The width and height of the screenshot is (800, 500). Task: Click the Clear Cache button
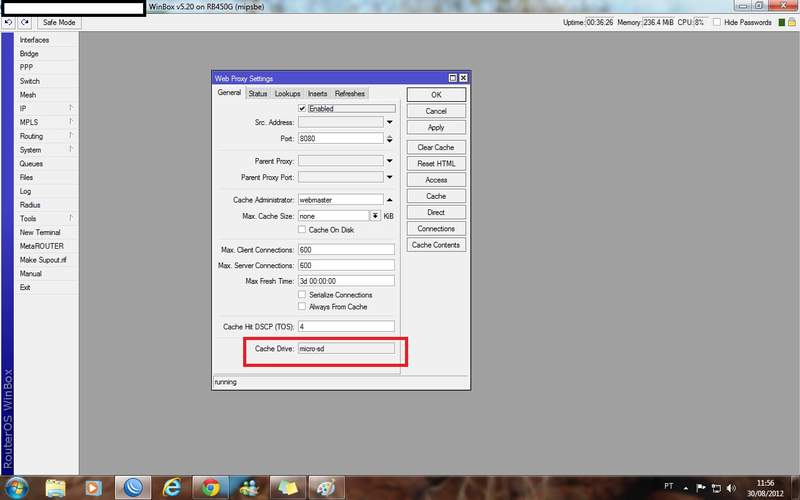coord(436,147)
